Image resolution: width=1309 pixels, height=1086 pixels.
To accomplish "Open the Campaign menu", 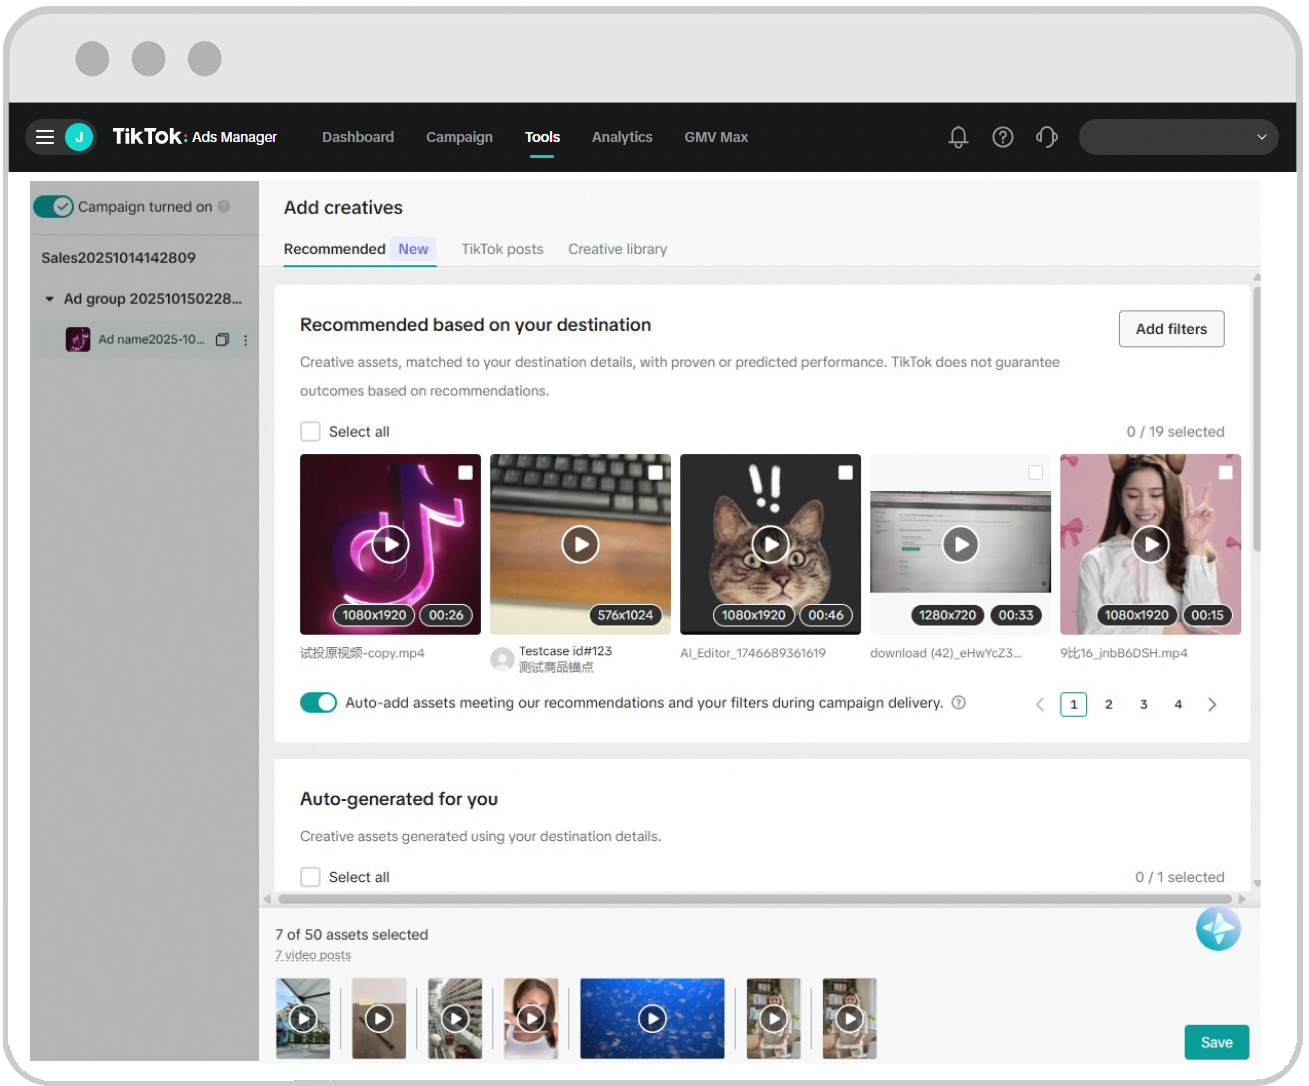I will coord(460,137).
